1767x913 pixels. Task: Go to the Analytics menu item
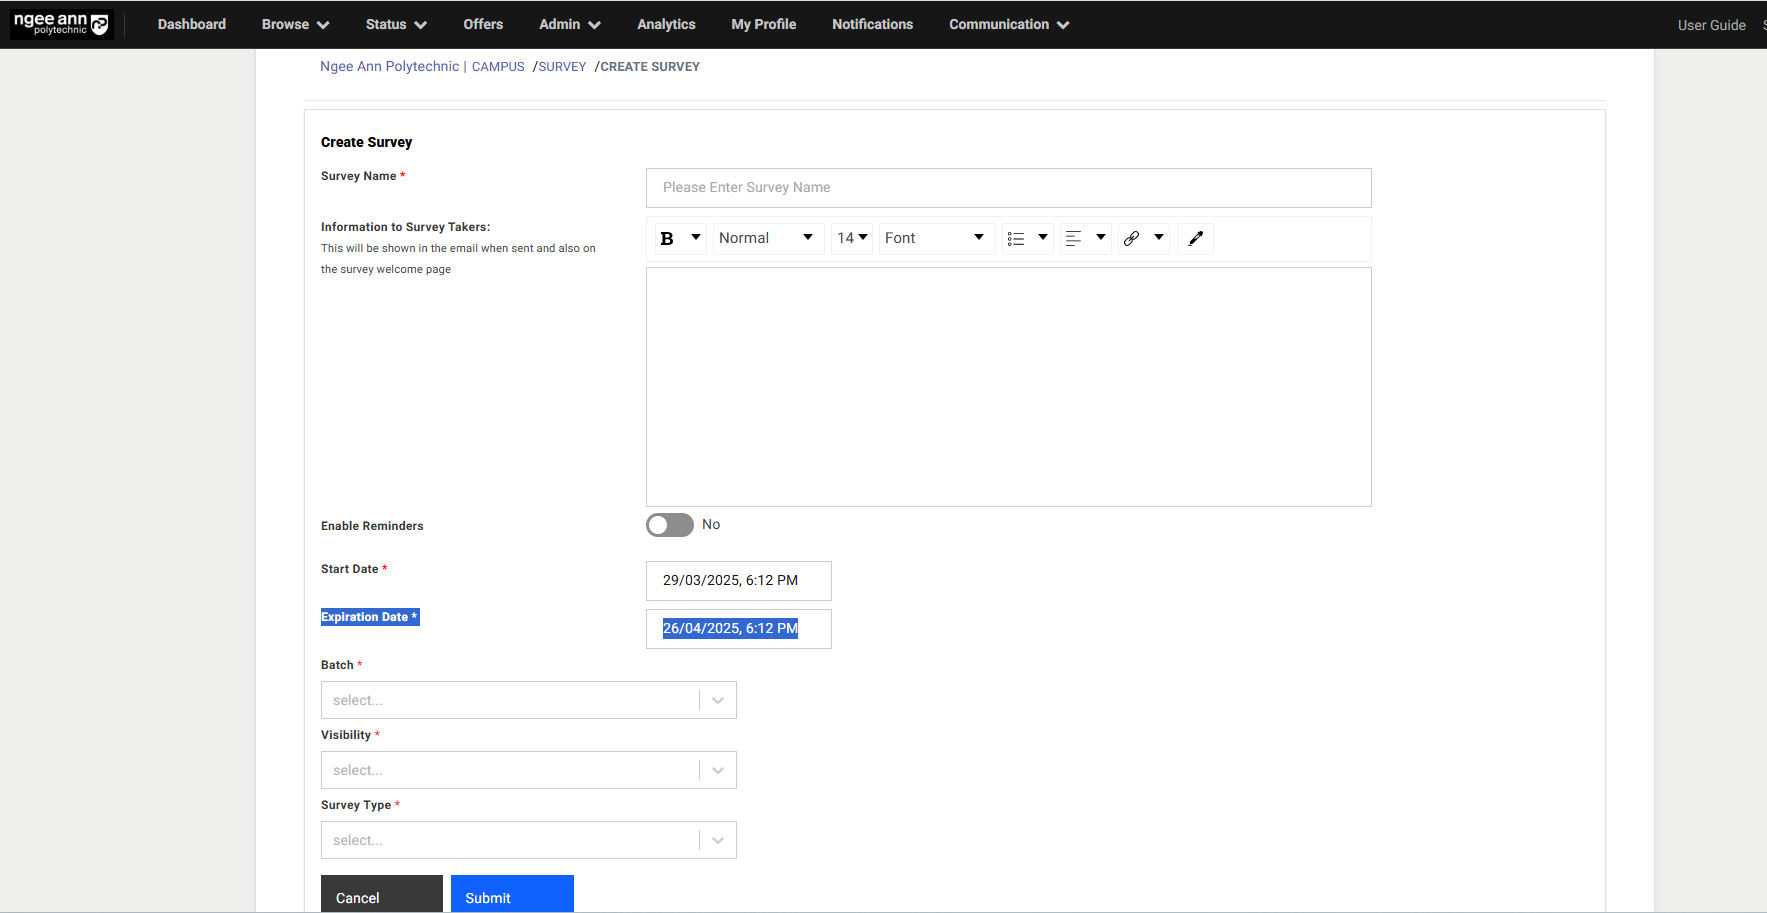pyautogui.click(x=666, y=25)
